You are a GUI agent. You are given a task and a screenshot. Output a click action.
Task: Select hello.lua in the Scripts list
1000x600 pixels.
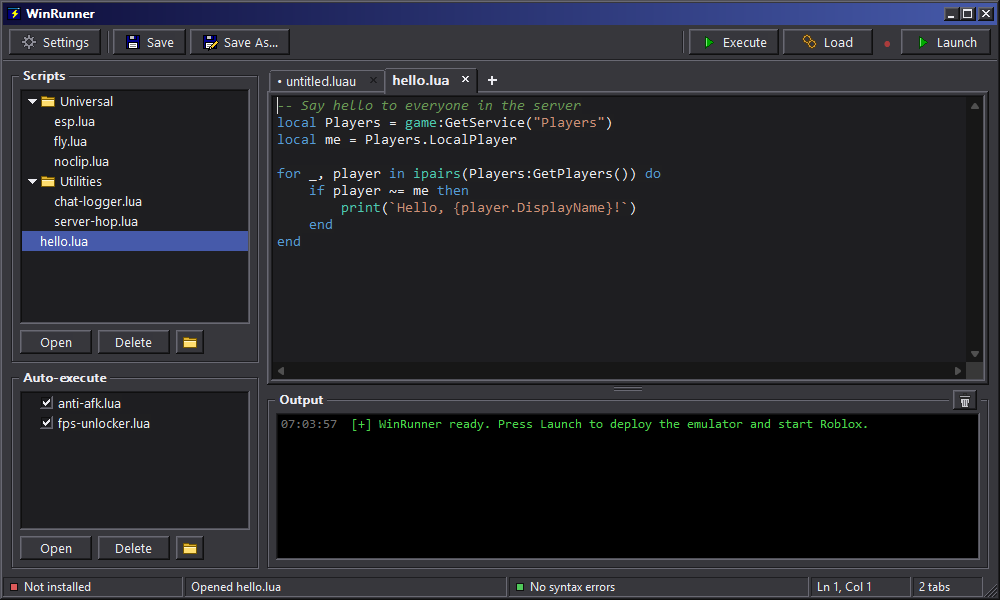135,241
